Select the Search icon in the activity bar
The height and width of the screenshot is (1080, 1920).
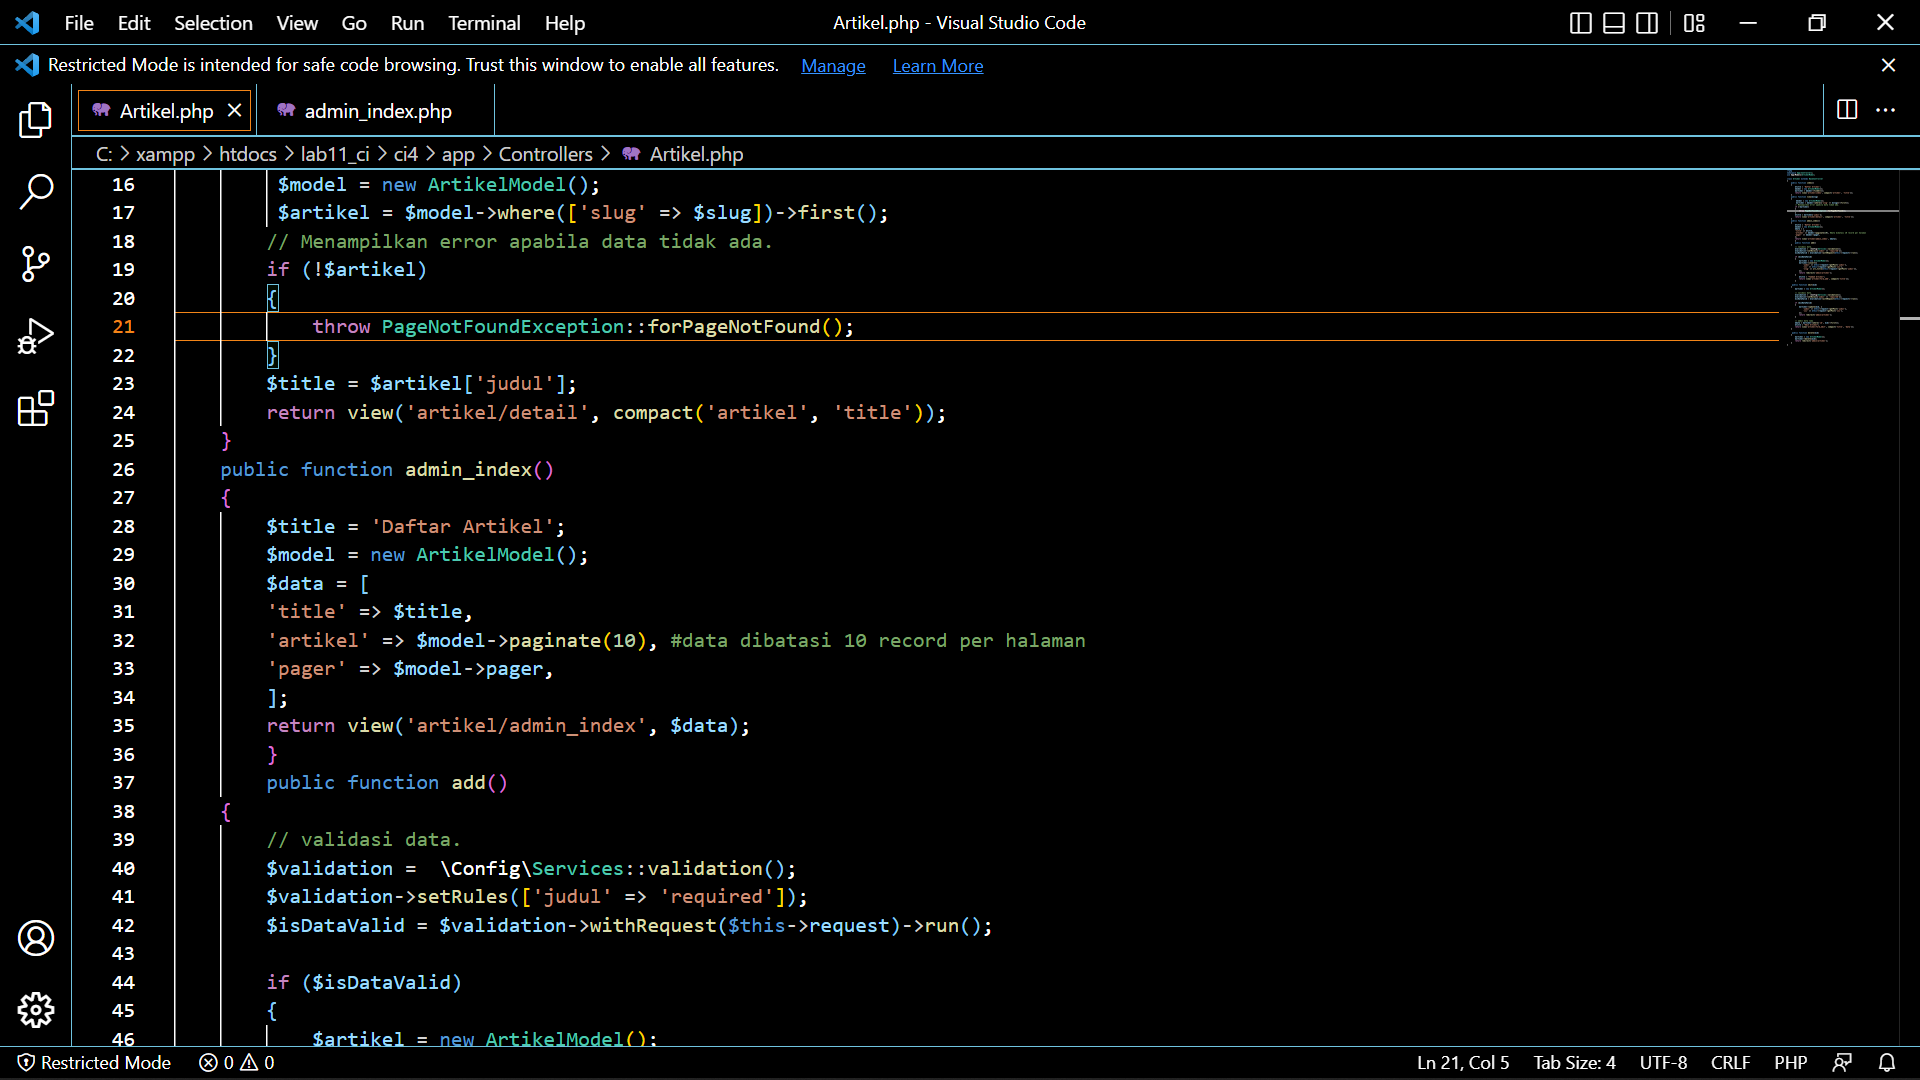(x=35, y=192)
